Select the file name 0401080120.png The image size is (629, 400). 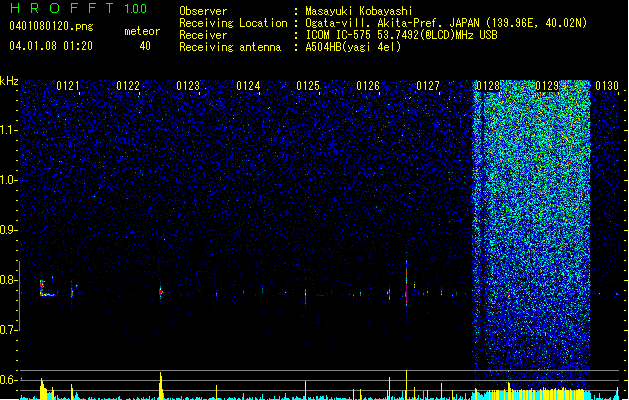[51, 26]
